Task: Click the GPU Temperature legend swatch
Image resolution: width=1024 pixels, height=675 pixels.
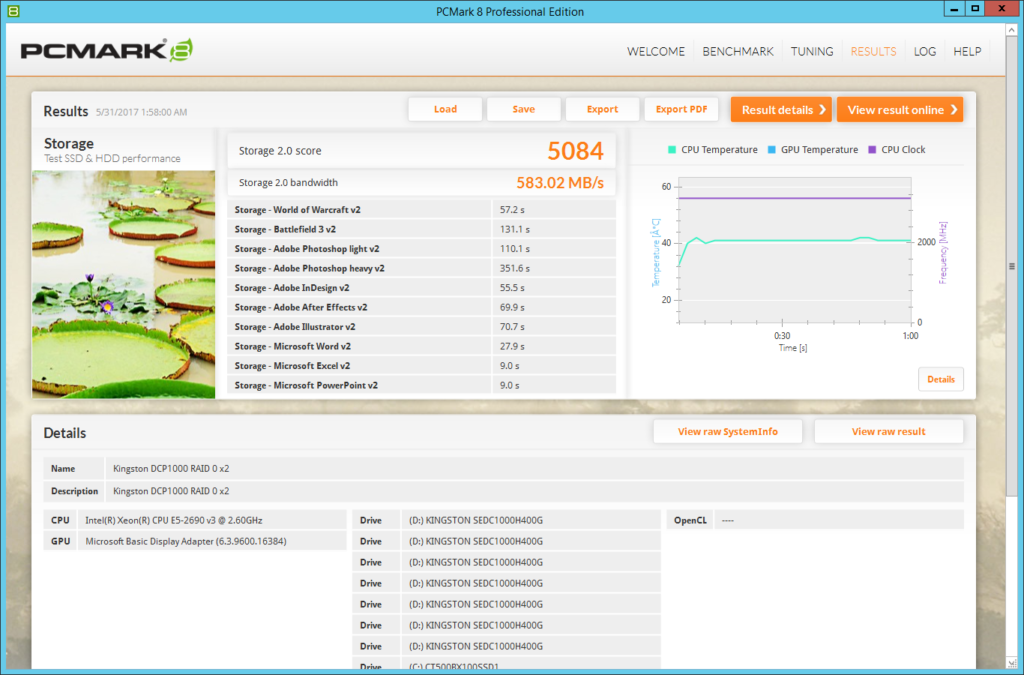Action: [x=773, y=150]
